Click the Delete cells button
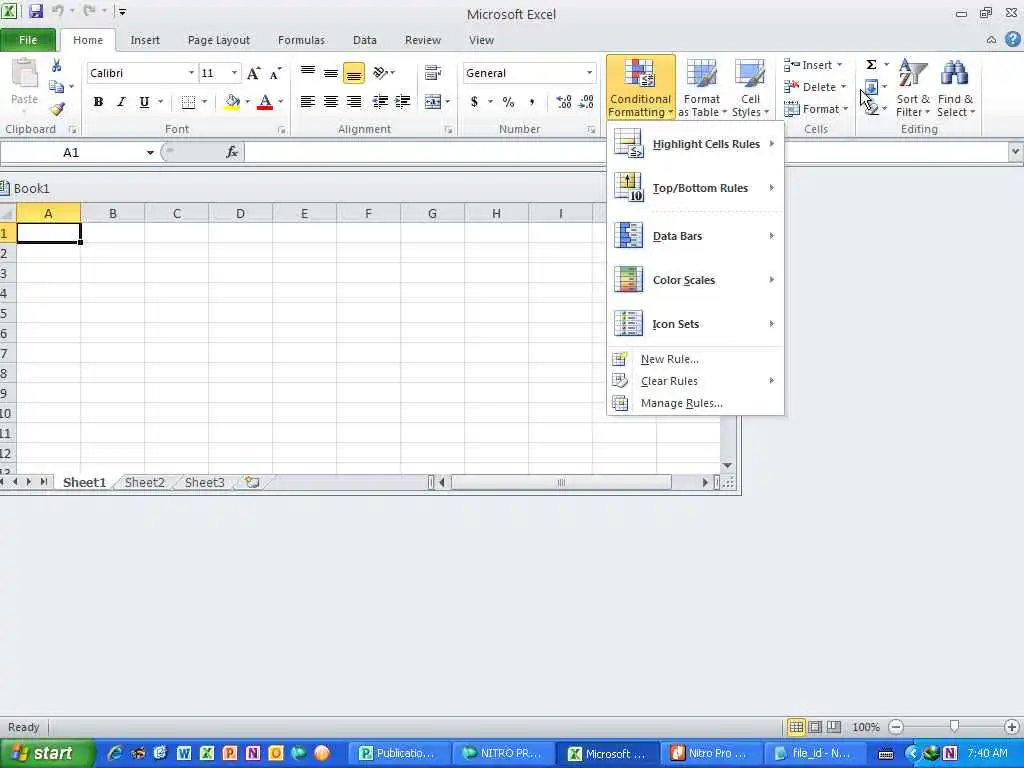Viewport: 1024px width, 768px height. point(815,87)
